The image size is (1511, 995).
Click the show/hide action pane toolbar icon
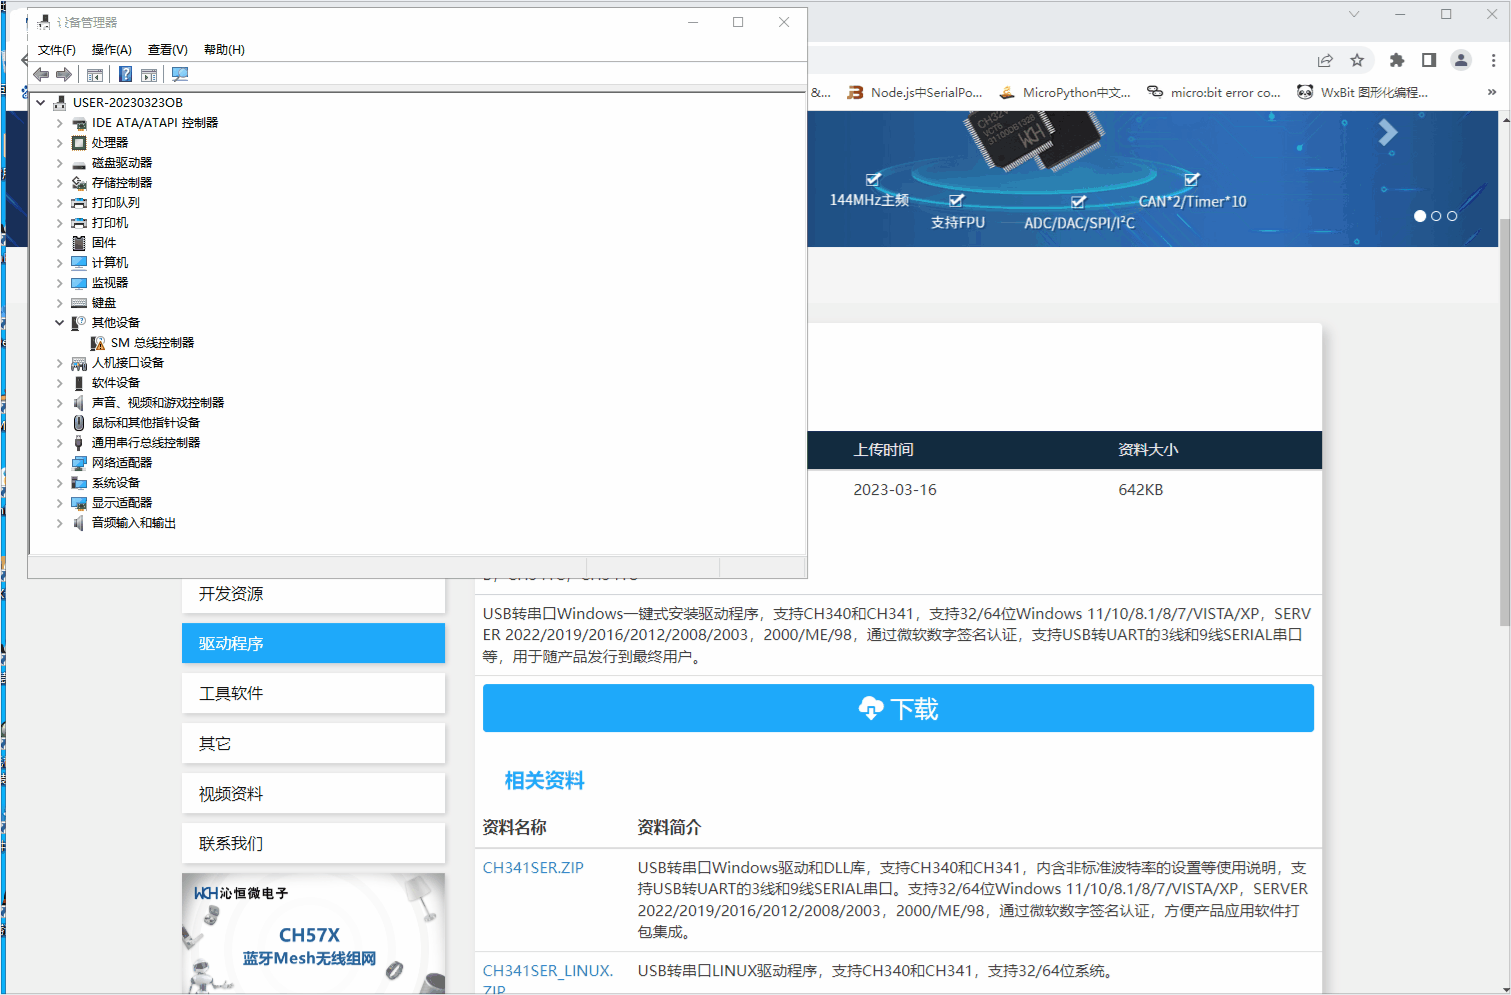tap(149, 75)
